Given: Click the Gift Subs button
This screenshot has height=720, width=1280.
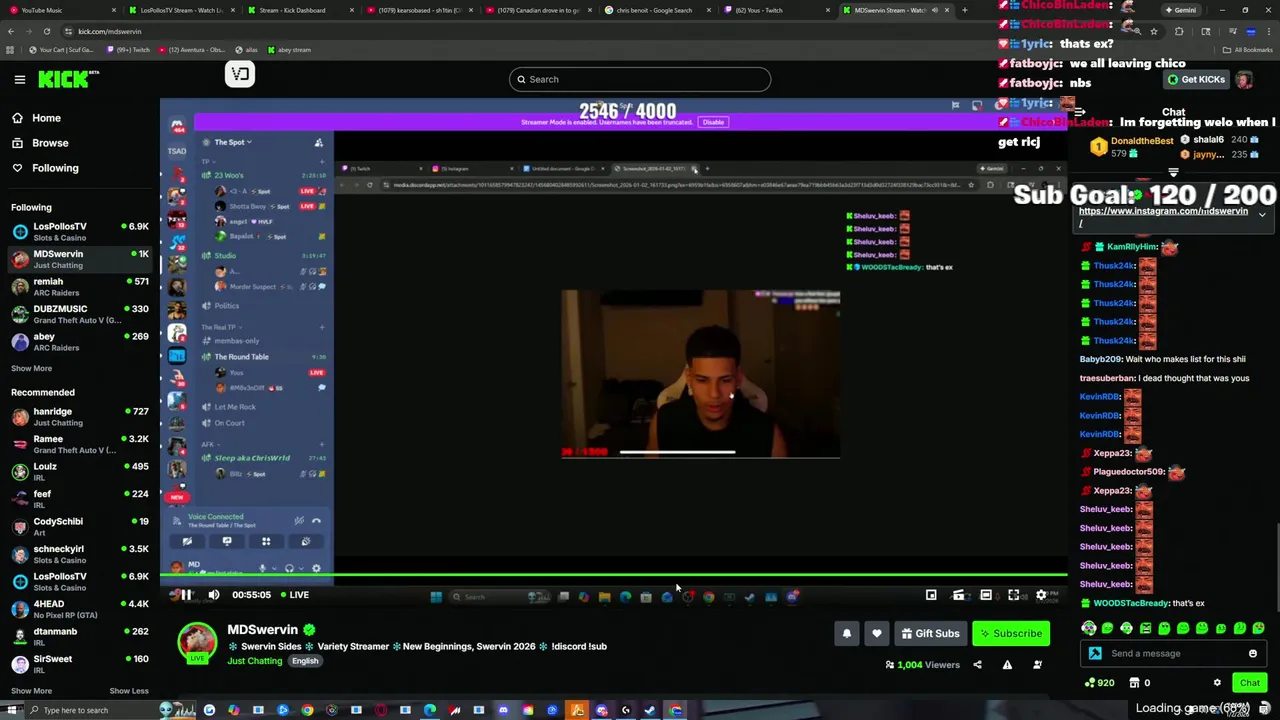Looking at the screenshot, I should 930,633.
